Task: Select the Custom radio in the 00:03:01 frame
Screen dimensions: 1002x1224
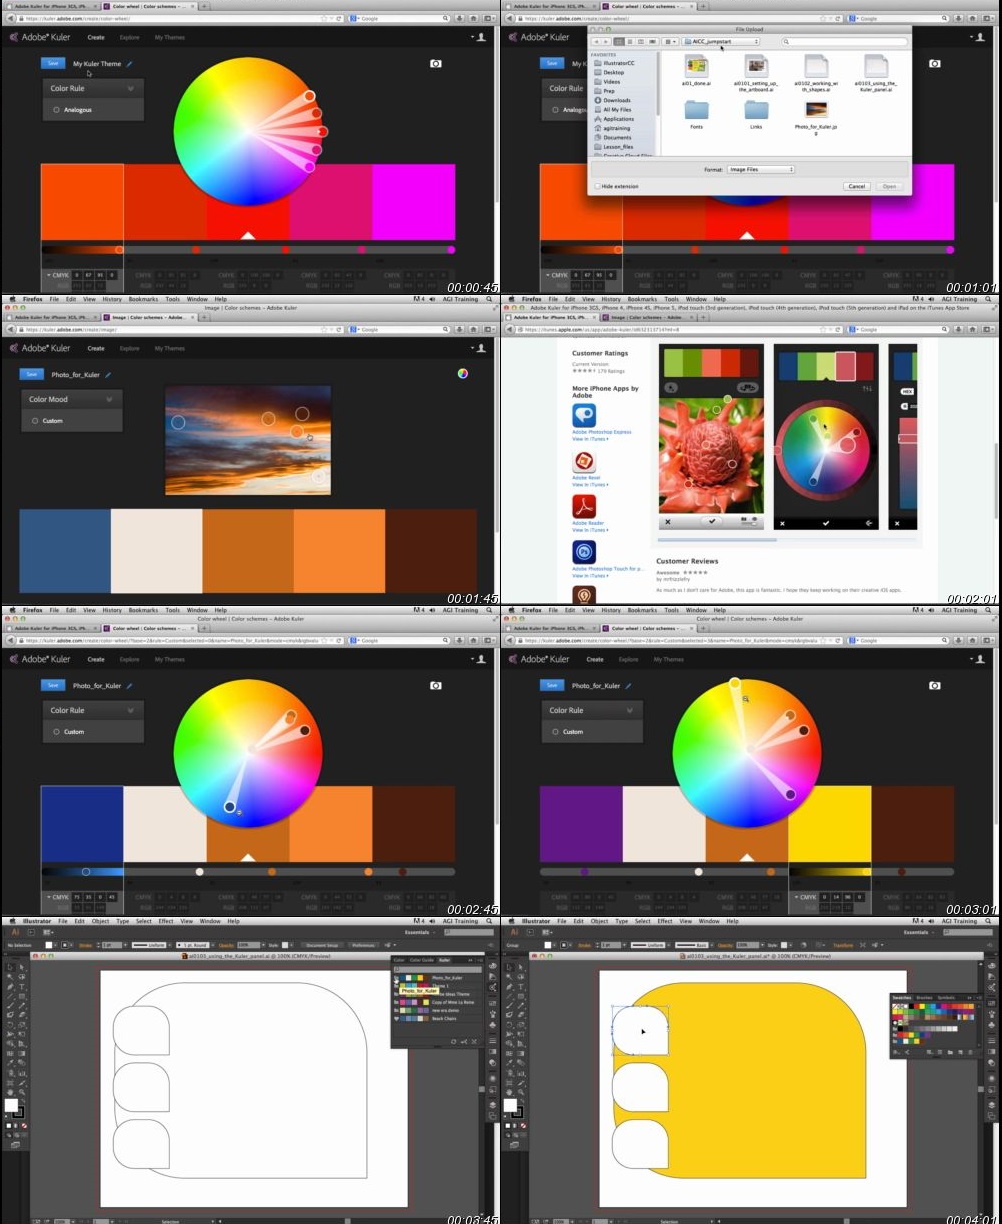Action: coord(556,732)
